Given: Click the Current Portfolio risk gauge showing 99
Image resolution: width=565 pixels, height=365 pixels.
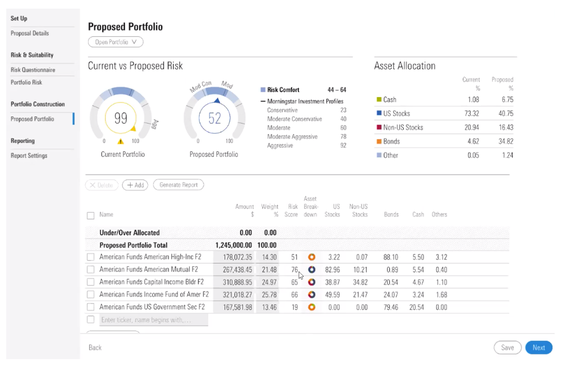Looking at the screenshot, I should point(121,114).
